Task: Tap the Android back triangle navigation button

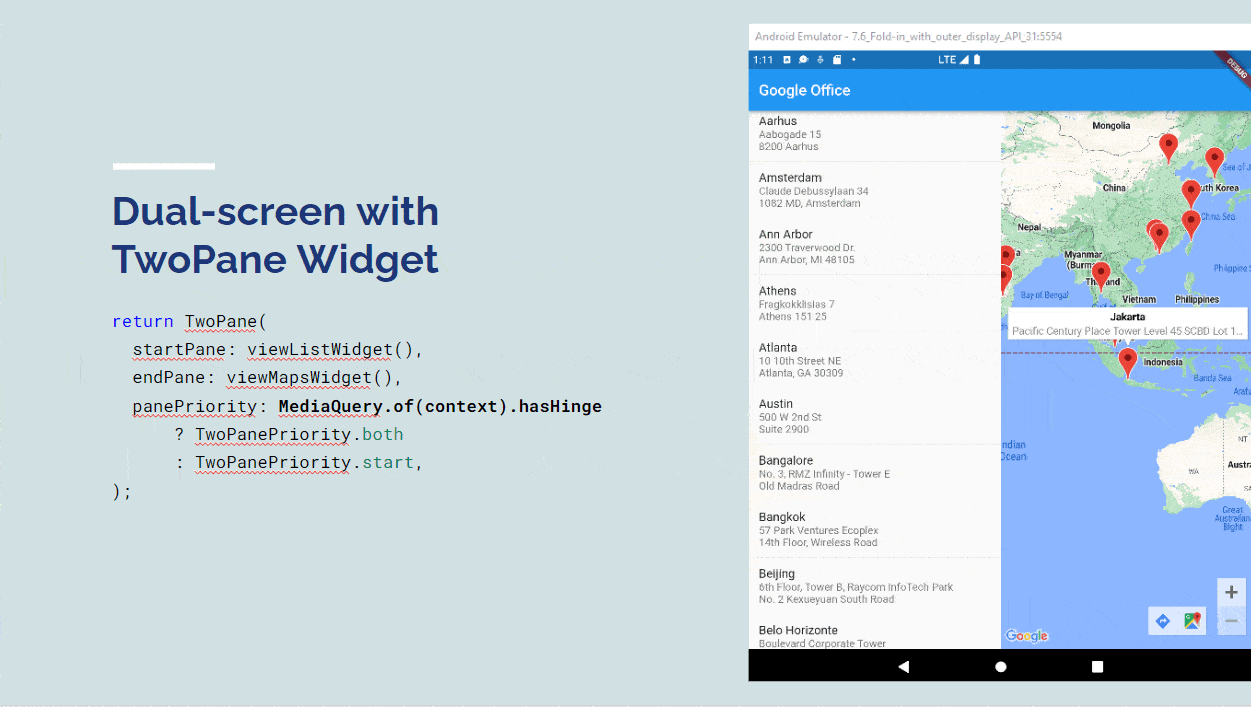Action: coord(904,666)
